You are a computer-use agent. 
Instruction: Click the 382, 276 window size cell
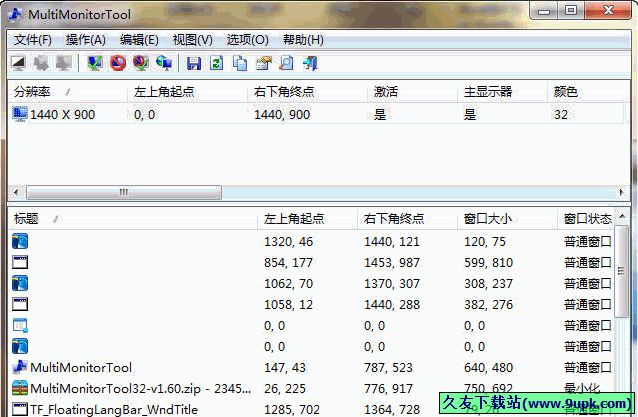pos(489,305)
